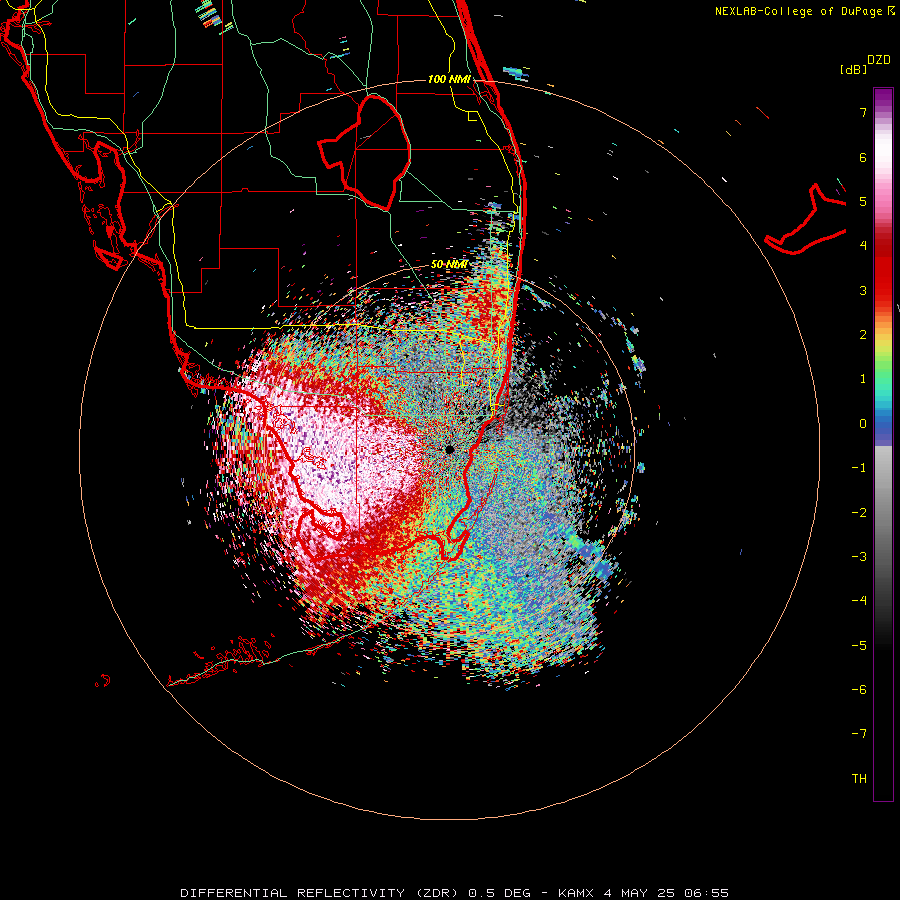Viewport: 900px width, 900px height.
Task: Click the -6 value on the color scale
Action: pyautogui.click(x=859, y=690)
